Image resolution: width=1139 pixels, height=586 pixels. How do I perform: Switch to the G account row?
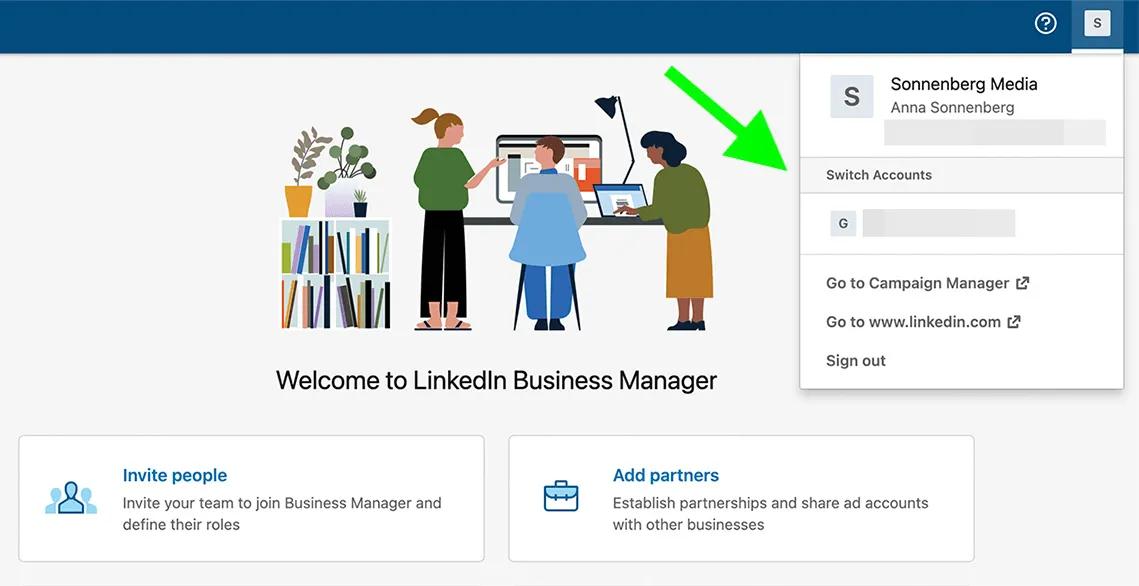938,223
